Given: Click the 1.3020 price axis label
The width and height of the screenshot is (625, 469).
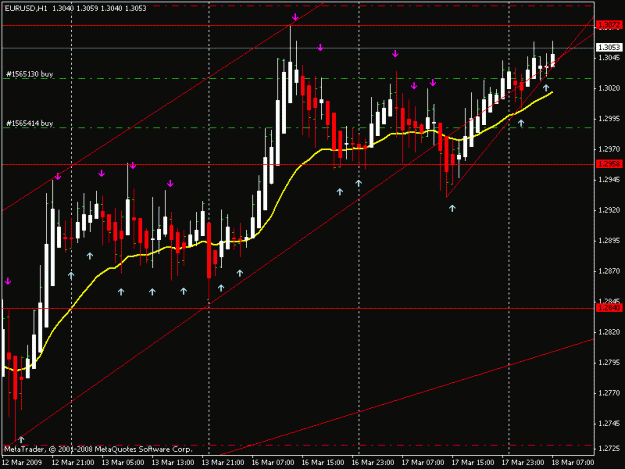Looking at the screenshot, I should coord(609,88).
